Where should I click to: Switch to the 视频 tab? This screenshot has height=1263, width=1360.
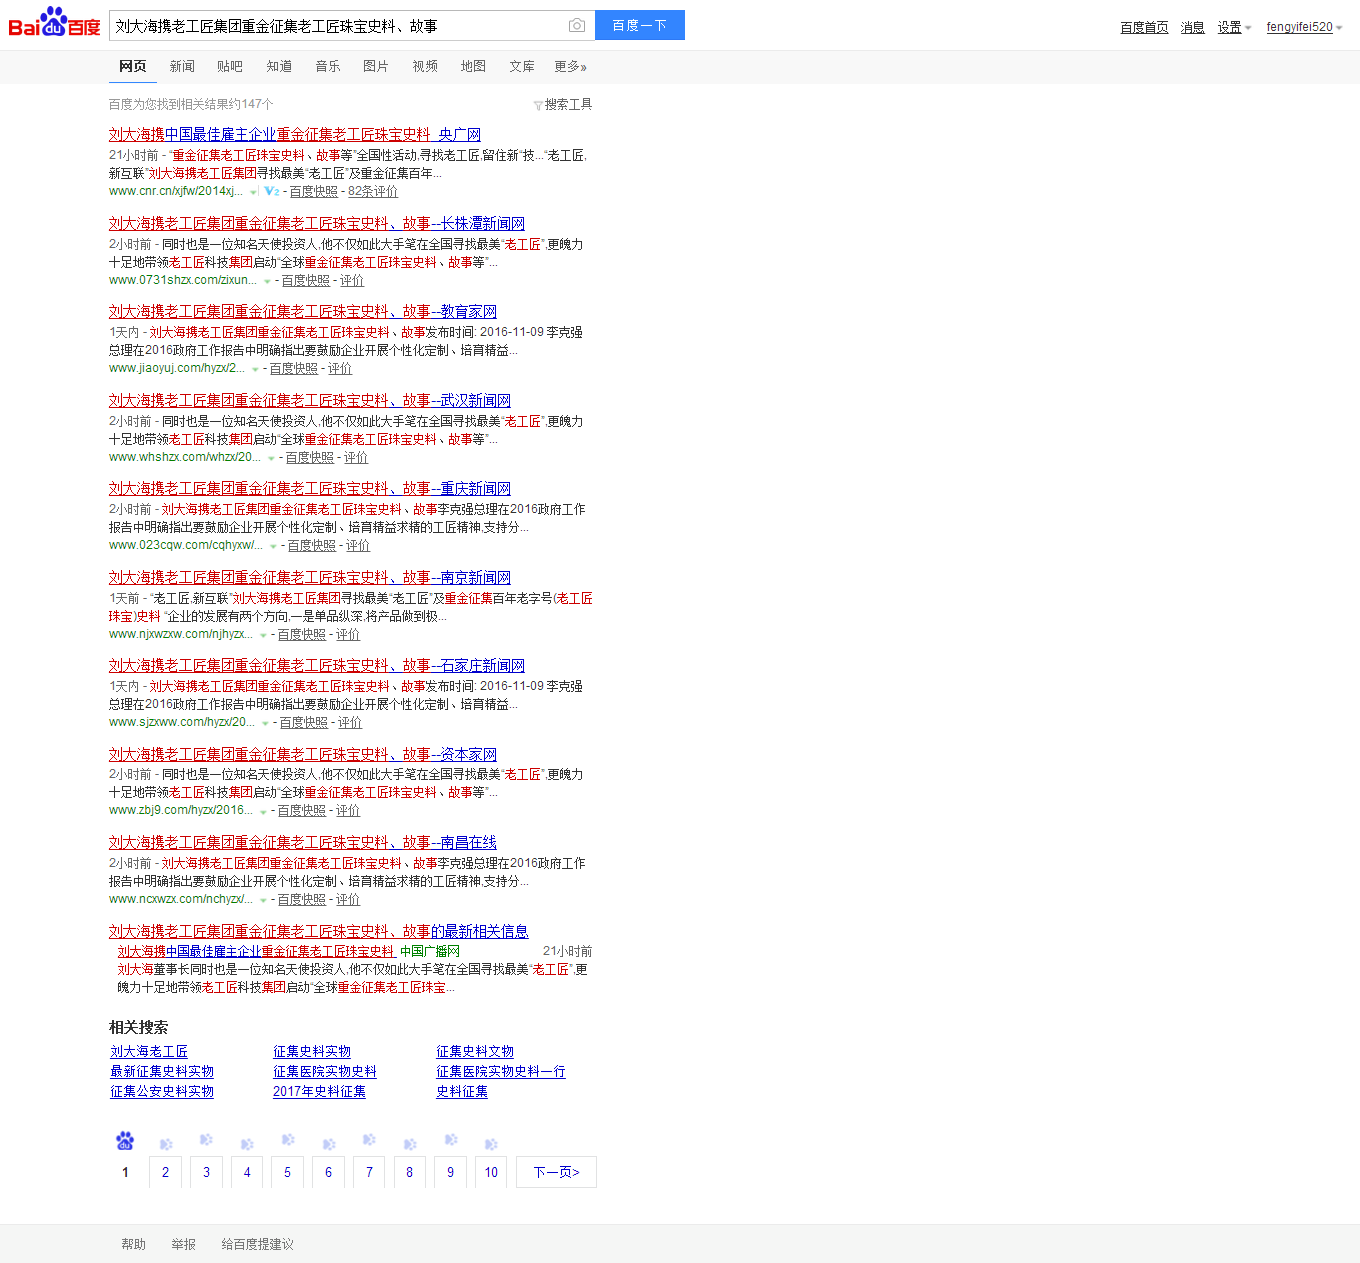425,66
